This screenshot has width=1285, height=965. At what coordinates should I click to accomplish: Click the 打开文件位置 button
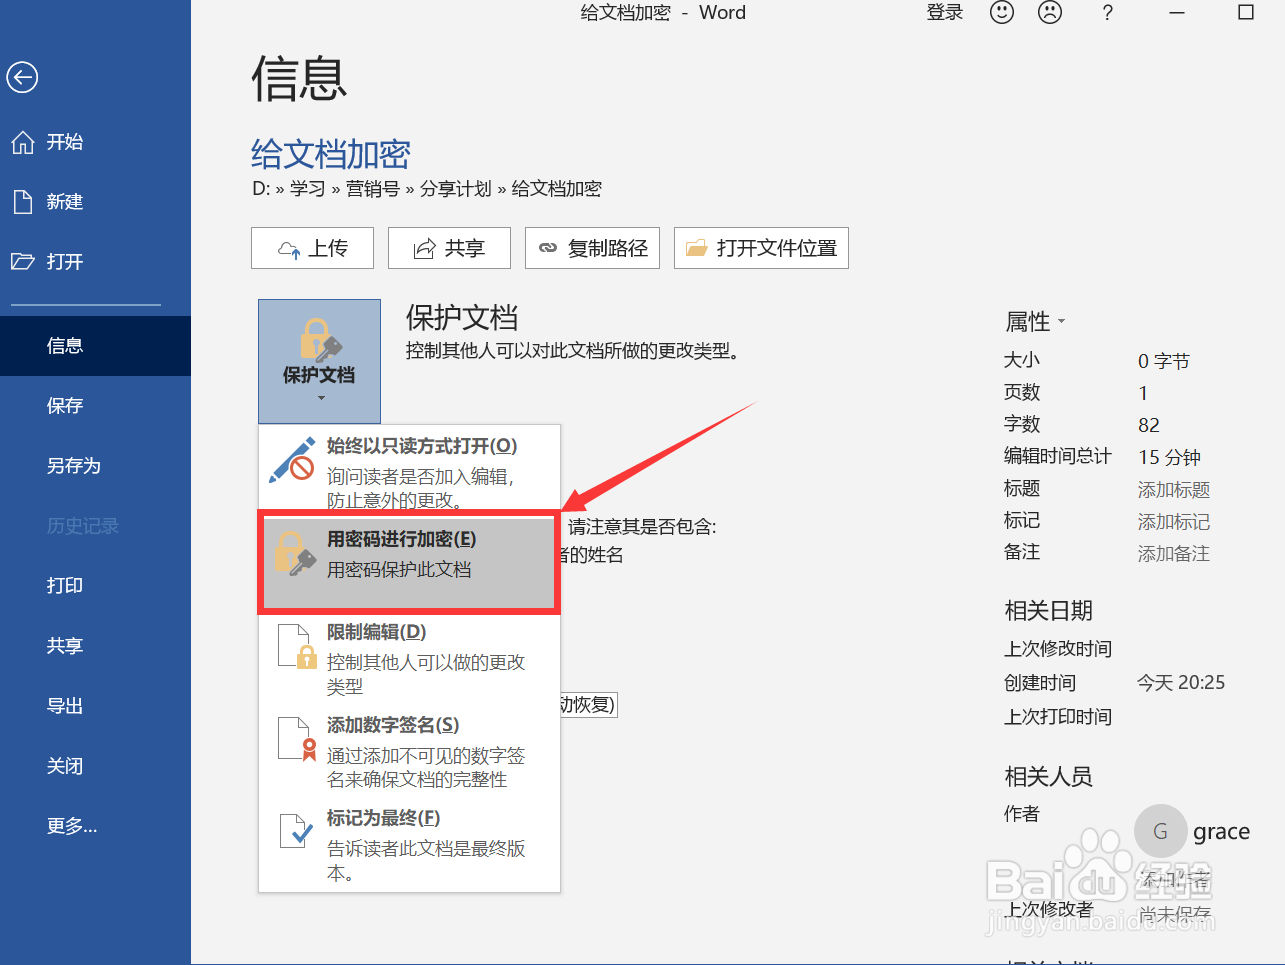(761, 248)
